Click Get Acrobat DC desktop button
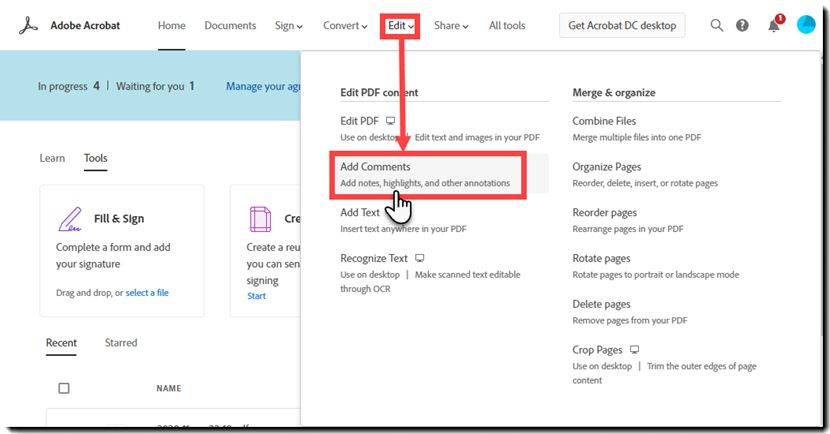The height and width of the screenshot is (434, 830). (622, 25)
